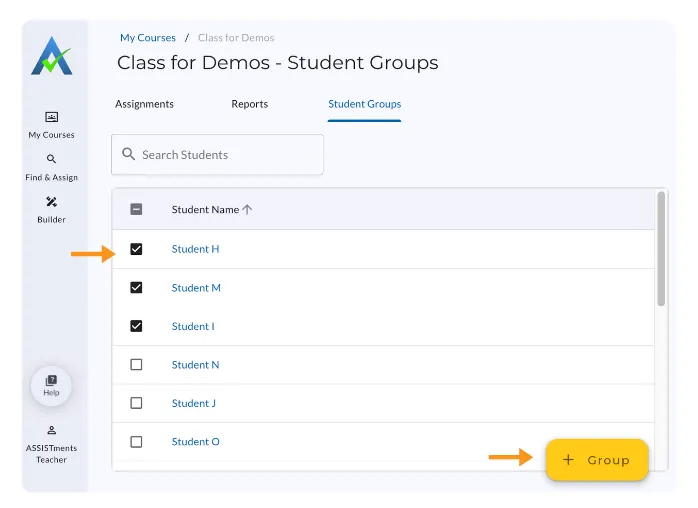Toggle the select-all header checkbox
This screenshot has width=698, height=508.
pyautogui.click(x=136, y=209)
